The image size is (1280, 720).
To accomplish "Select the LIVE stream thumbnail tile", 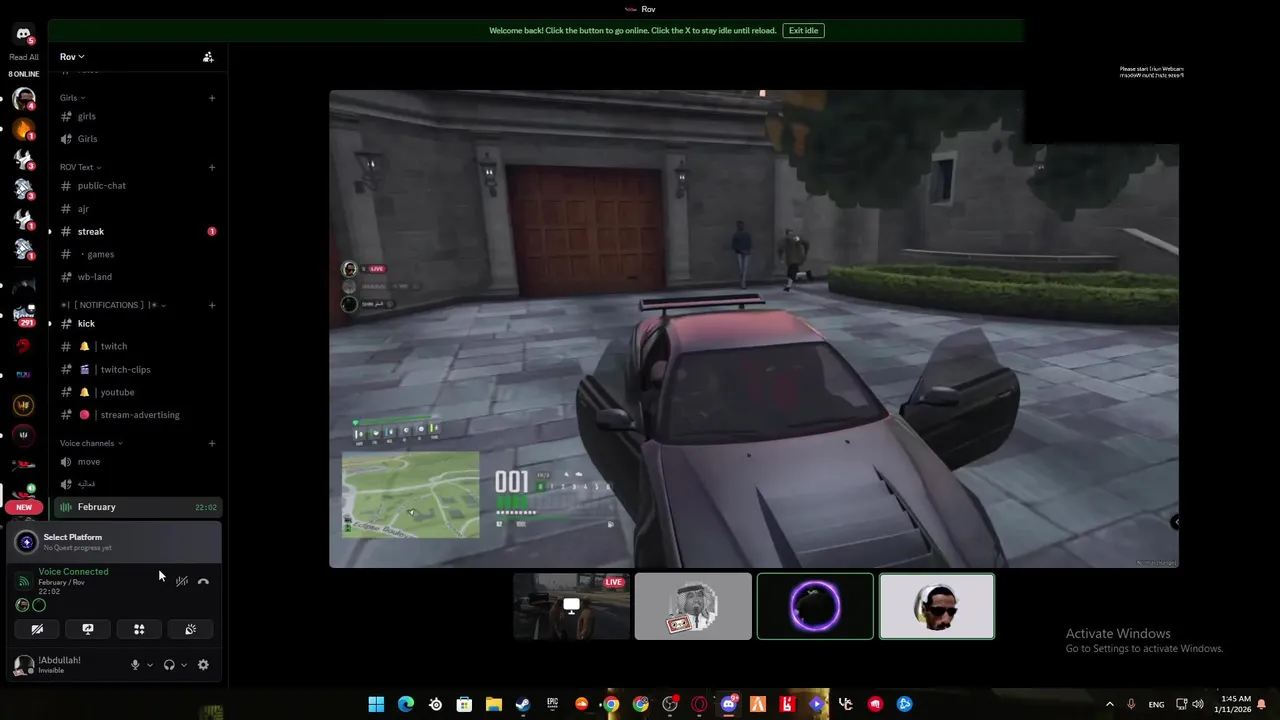I will (571, 606).
